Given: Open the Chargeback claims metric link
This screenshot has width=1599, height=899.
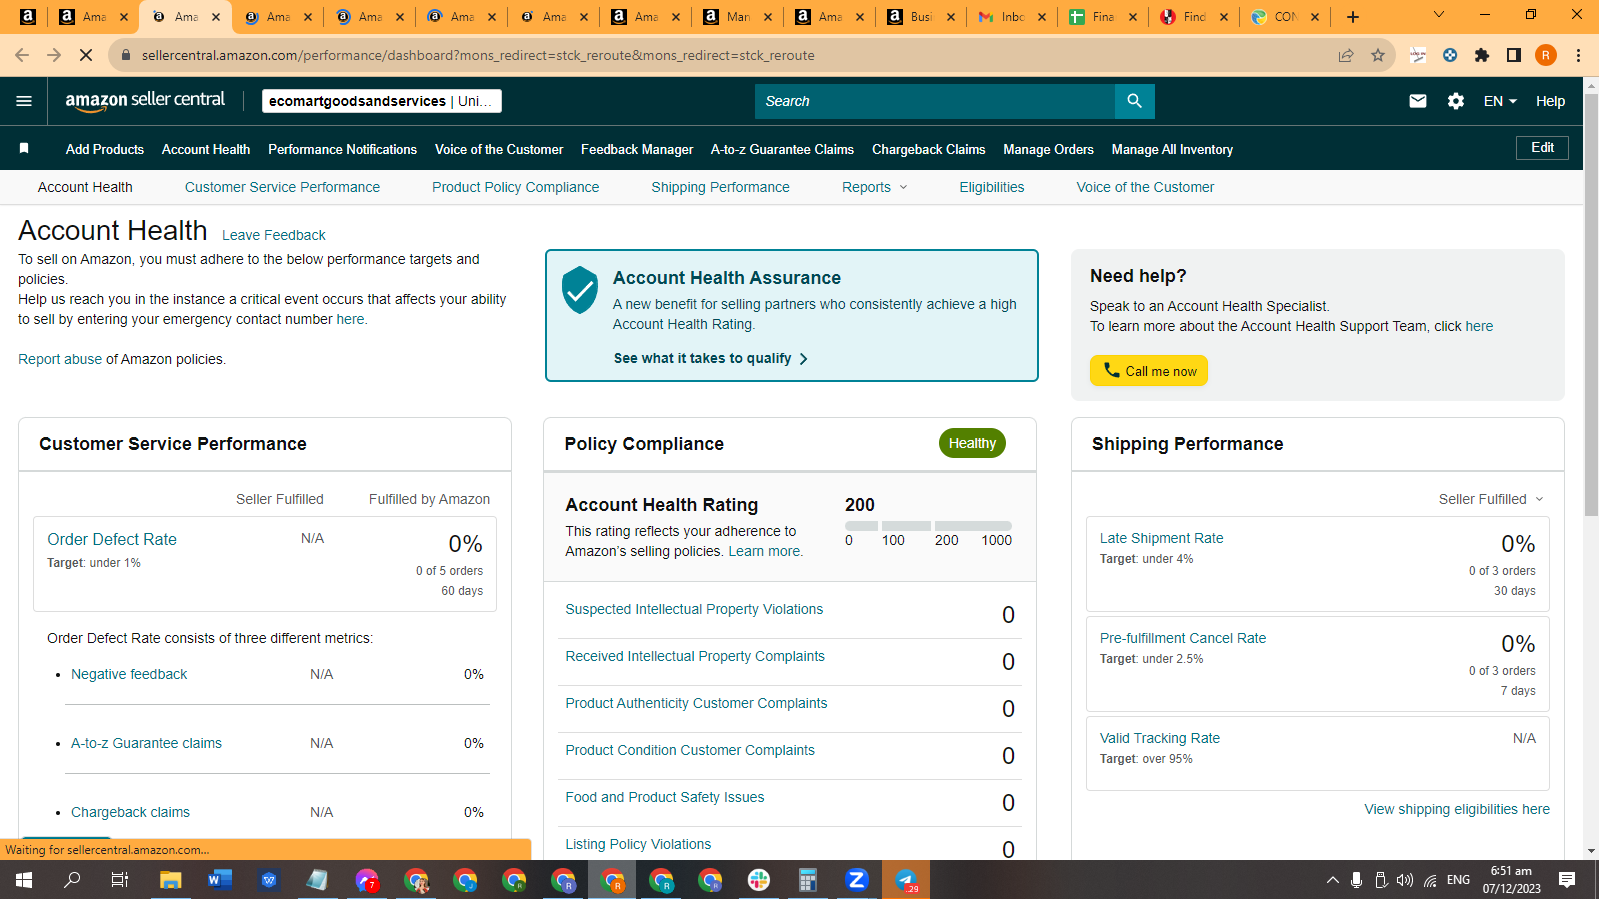Looking at the screenshot, I should [130, 812].
